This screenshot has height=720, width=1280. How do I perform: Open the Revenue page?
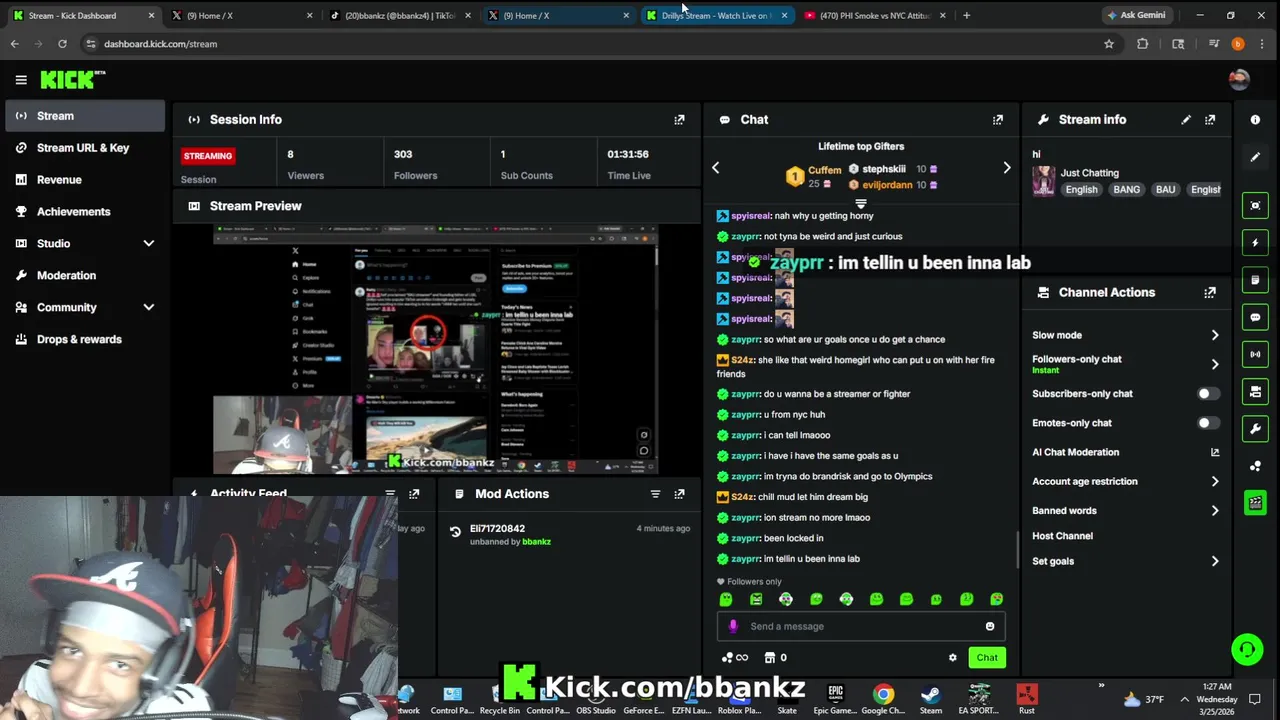(x=86, y=180)
